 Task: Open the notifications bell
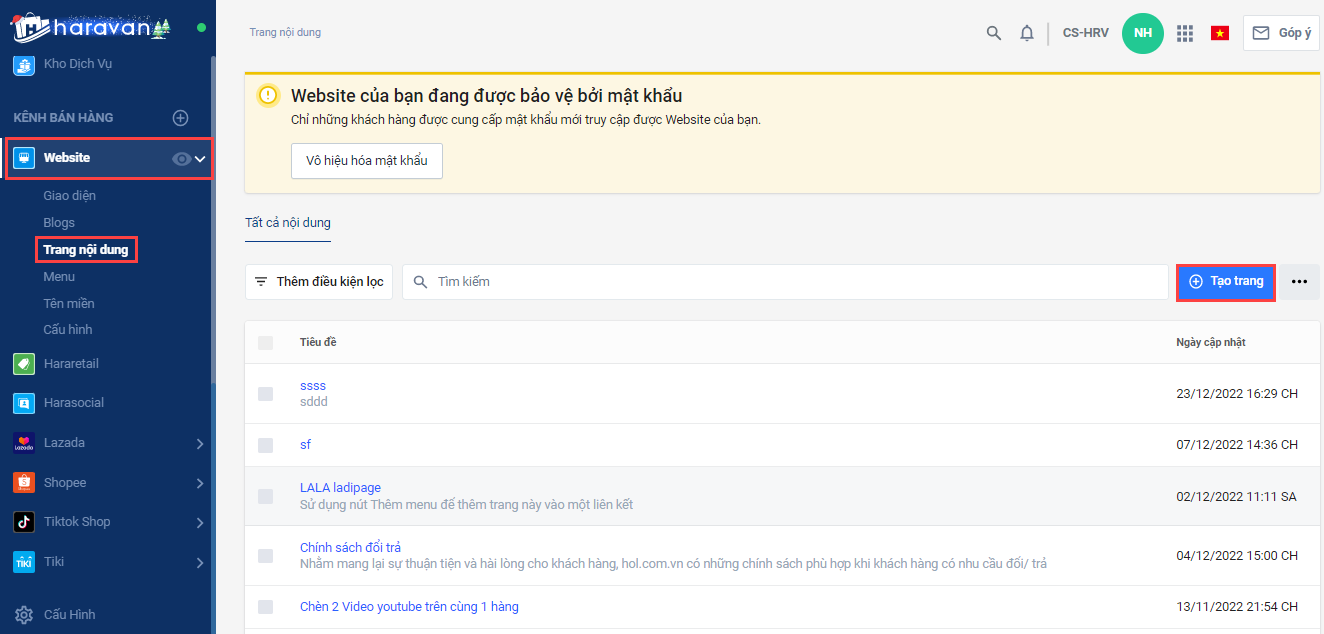pos(1027,33)
